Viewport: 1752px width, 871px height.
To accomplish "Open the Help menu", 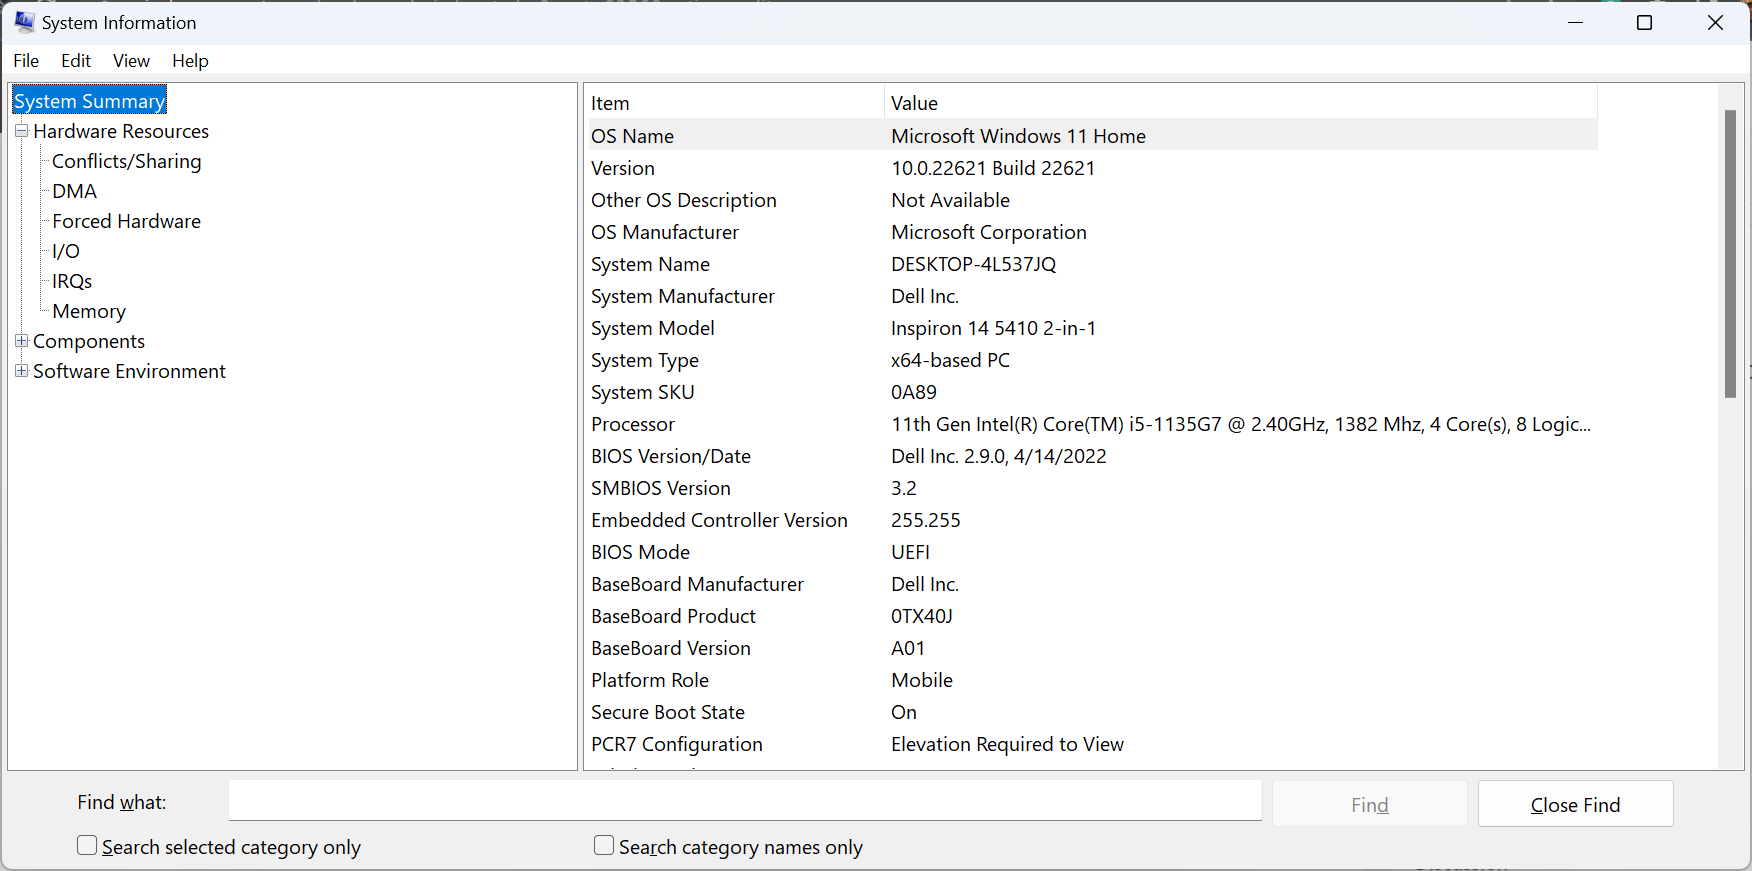I will point(190,61).
